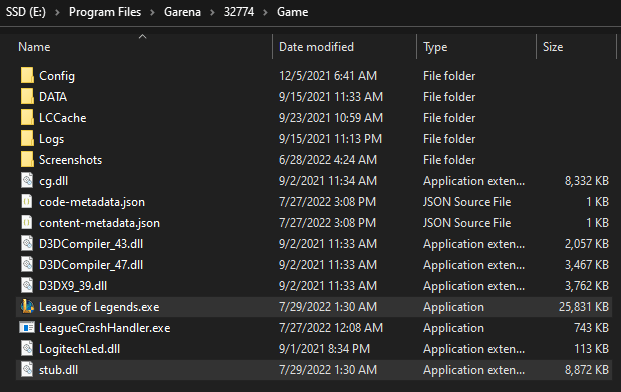Click the 12/5/2021 6:41 AM date
Screen dimensions: 621x392
(328, 76)
